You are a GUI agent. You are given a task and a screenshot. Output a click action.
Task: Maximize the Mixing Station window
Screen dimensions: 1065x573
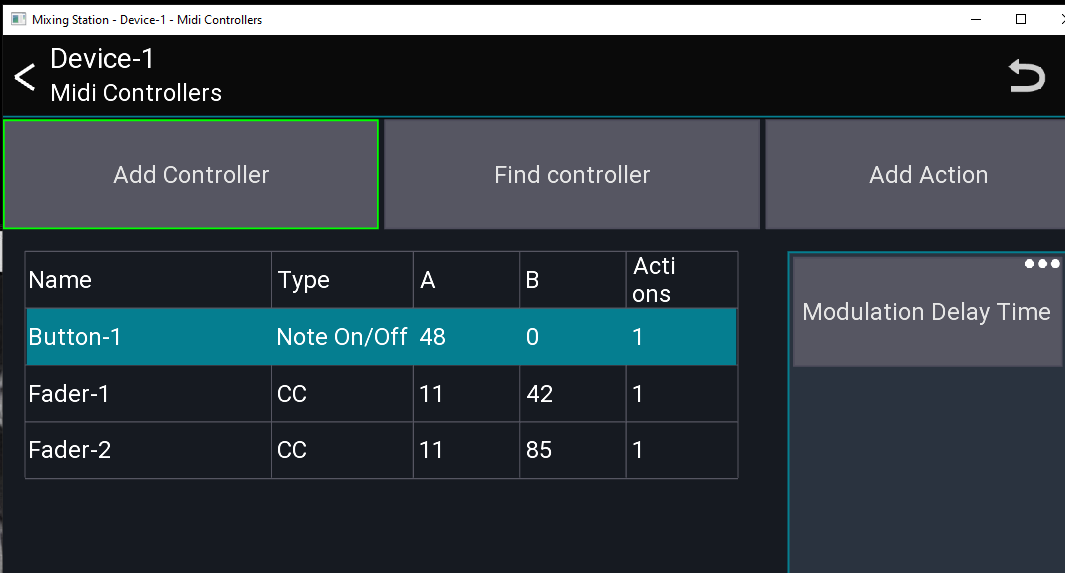click(x=1020, y=19)
